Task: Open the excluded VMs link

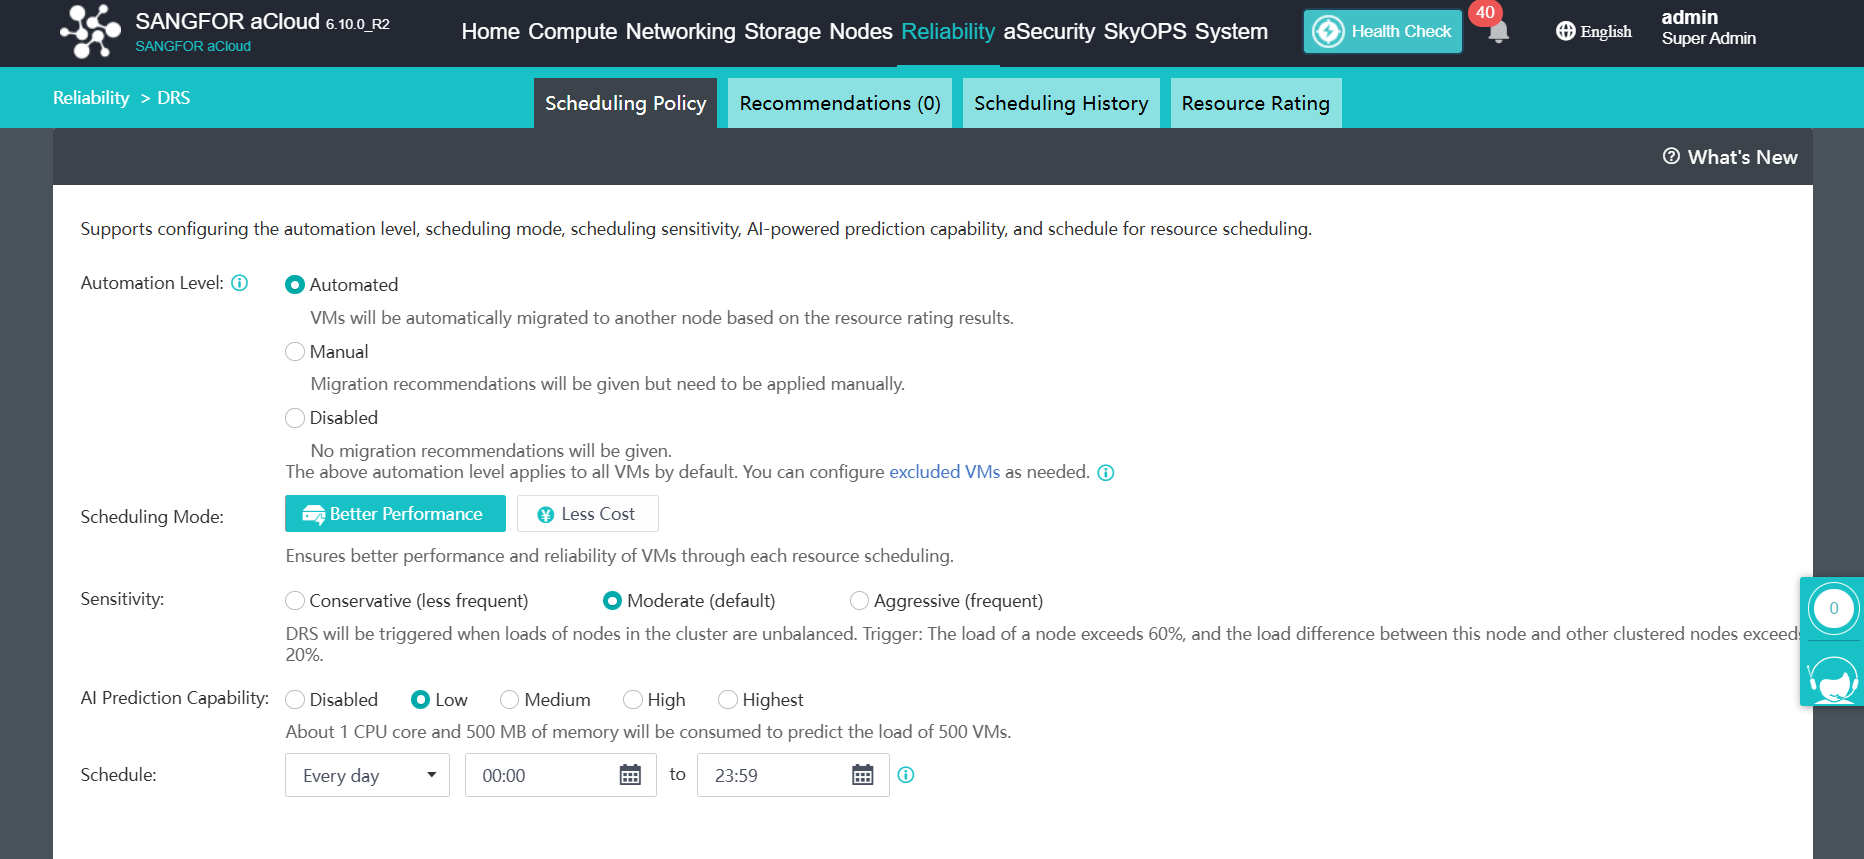Action: (944, 472)
